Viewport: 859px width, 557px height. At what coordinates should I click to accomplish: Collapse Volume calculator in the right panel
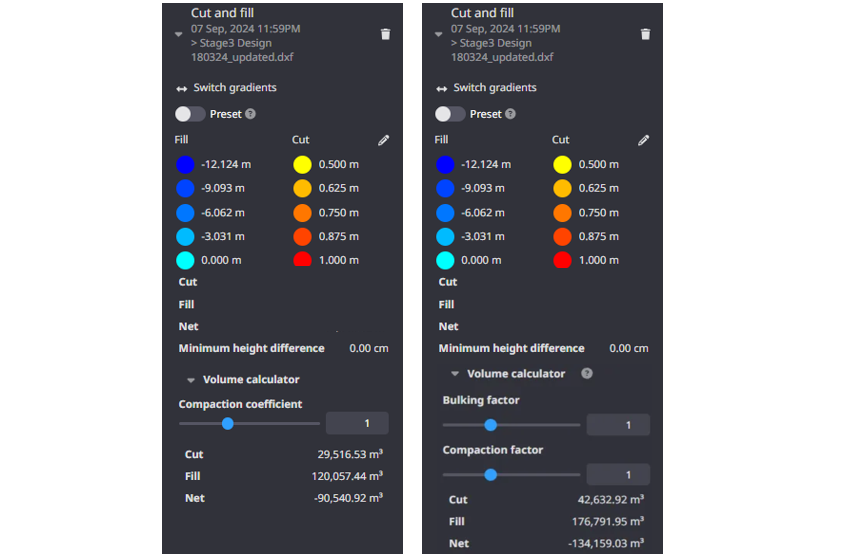click(x=455, y=374)
